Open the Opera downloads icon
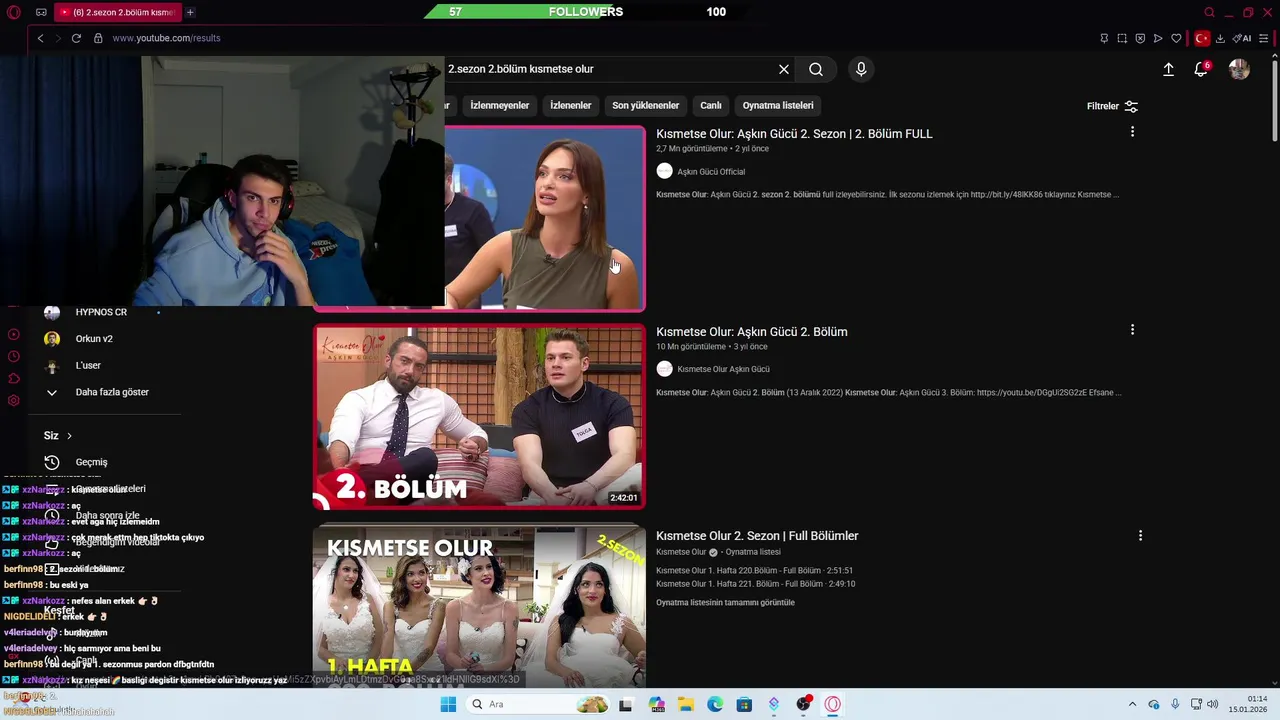This screenshot has height=720, width=1280. (x=1220, y=38)
